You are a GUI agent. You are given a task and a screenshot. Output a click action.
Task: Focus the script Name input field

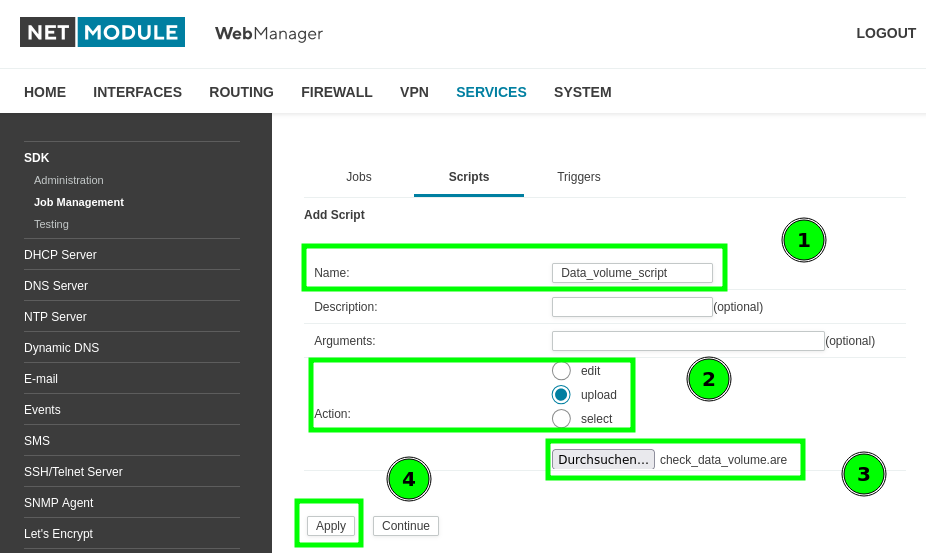pos(632,273)
